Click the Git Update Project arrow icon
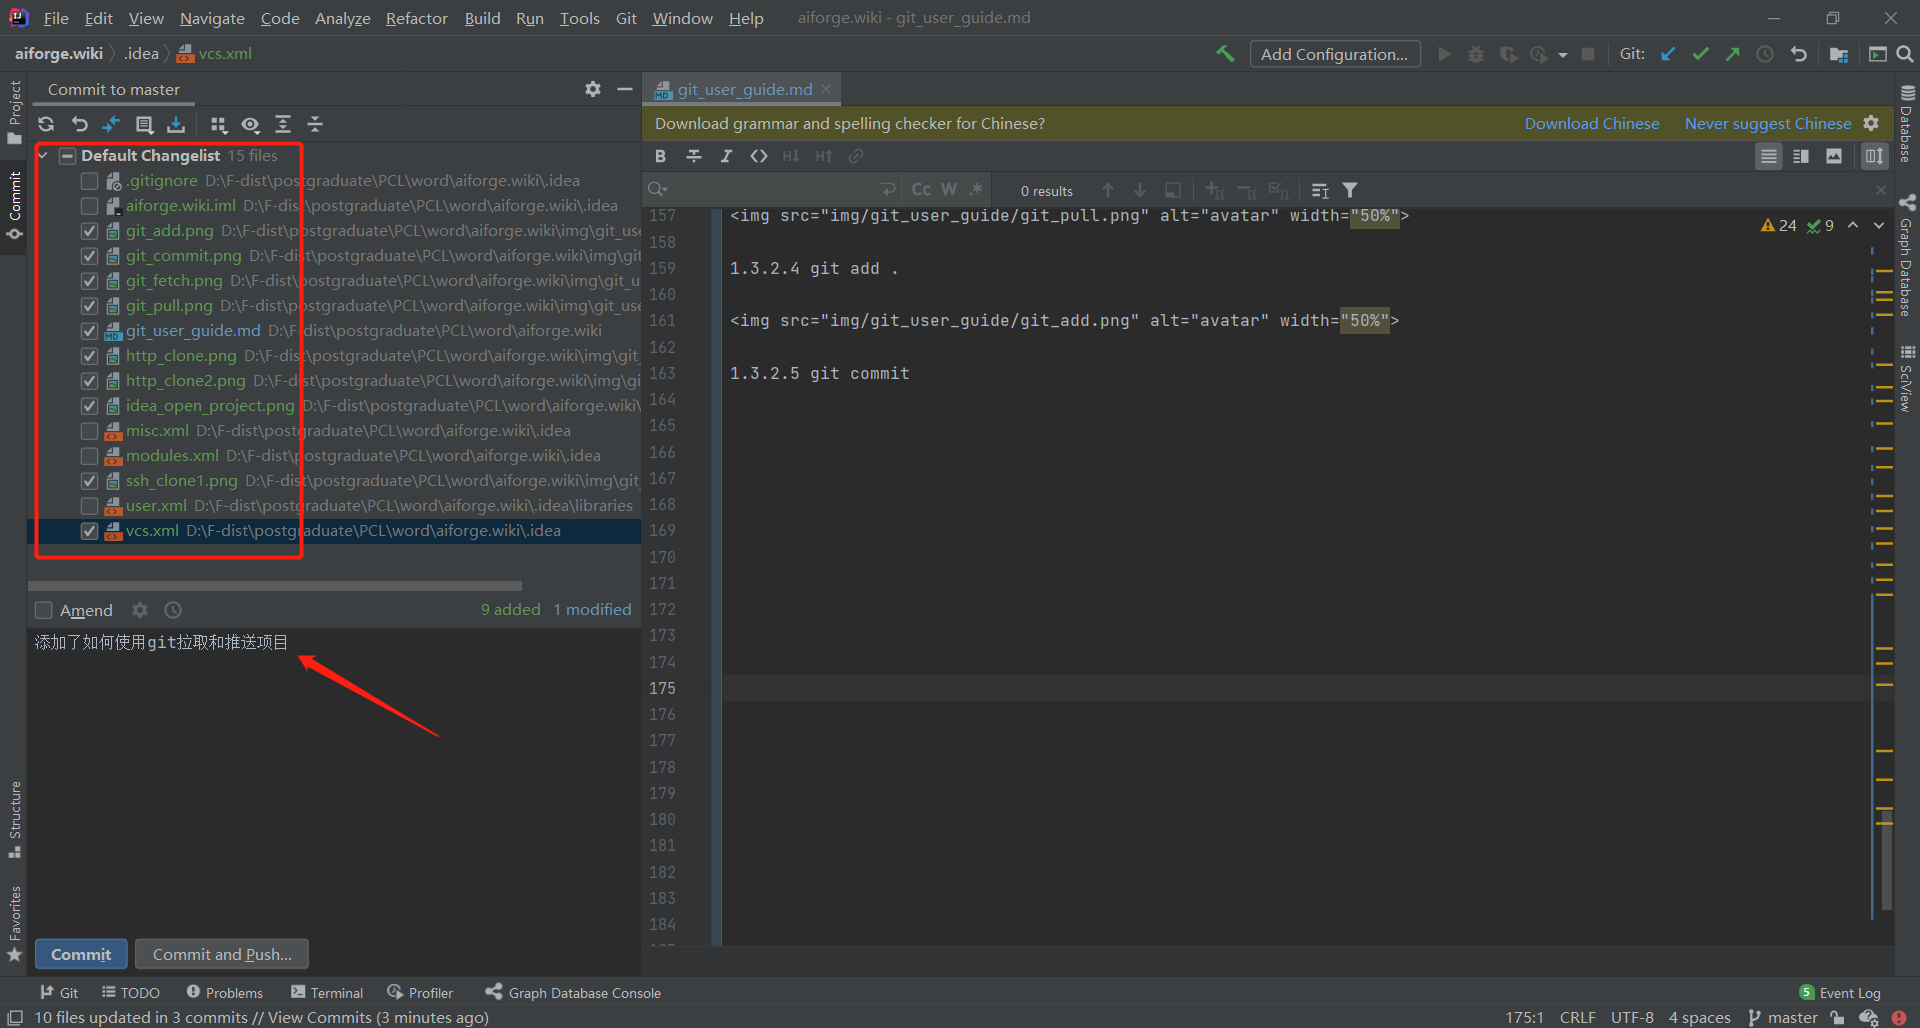This screenshot has width=1920, height=1028. [1668, 54]
